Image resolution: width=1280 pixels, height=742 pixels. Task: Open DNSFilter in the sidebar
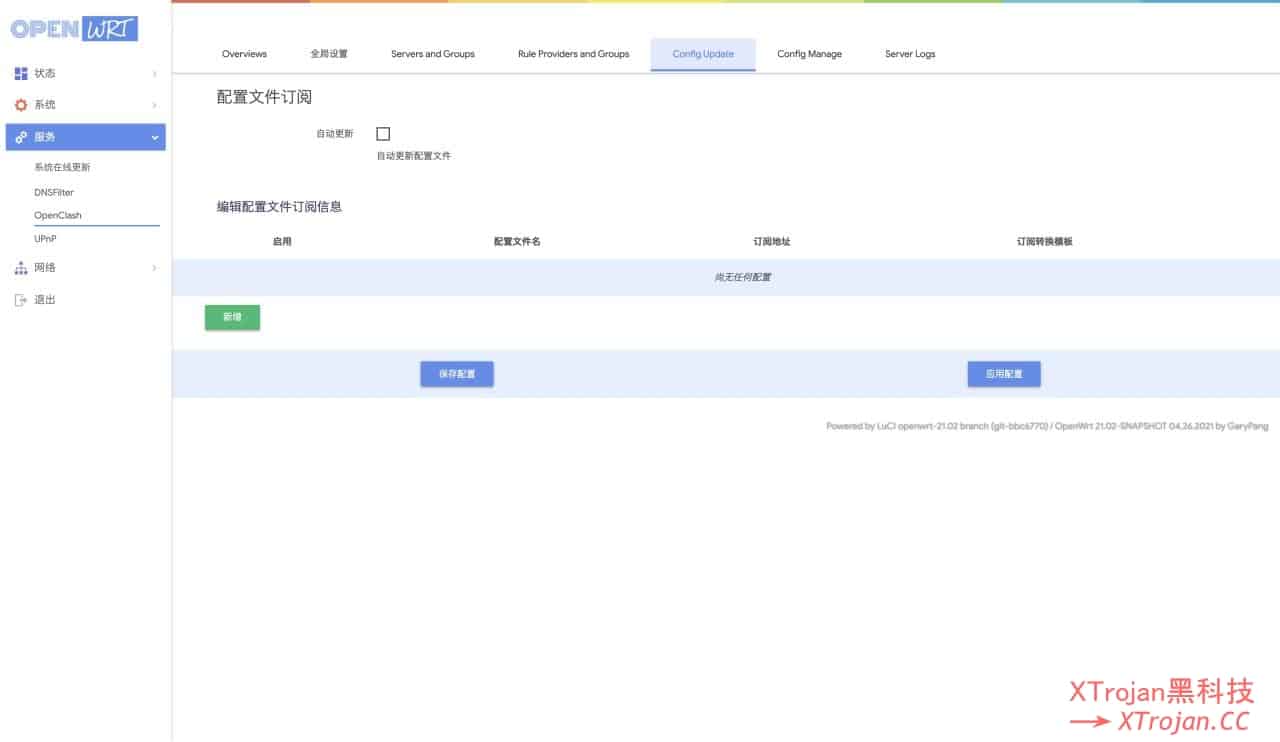tap(54, 192)
